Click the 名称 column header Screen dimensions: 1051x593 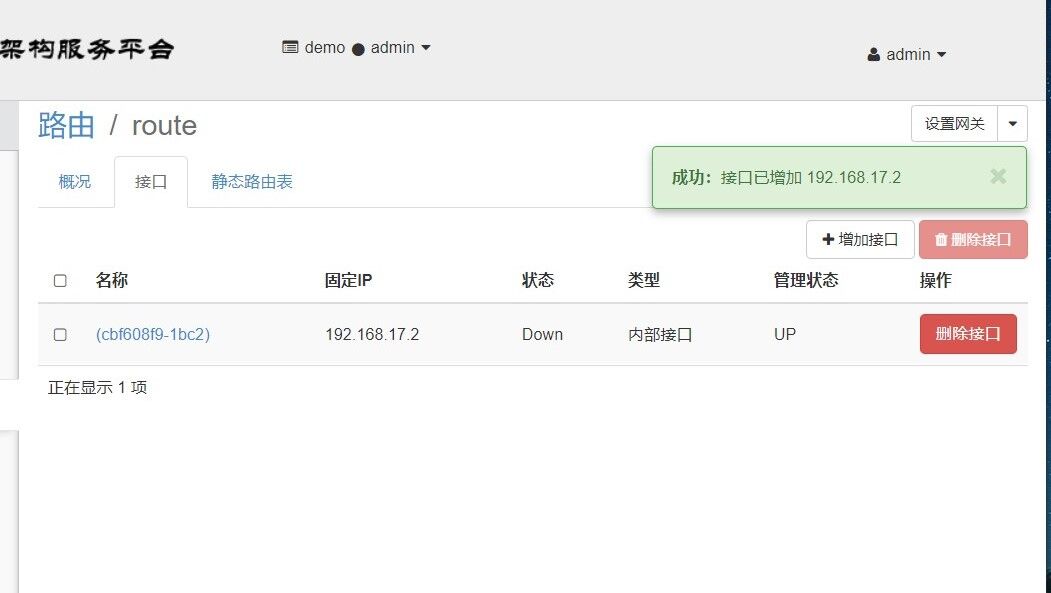tap(111, 280)
